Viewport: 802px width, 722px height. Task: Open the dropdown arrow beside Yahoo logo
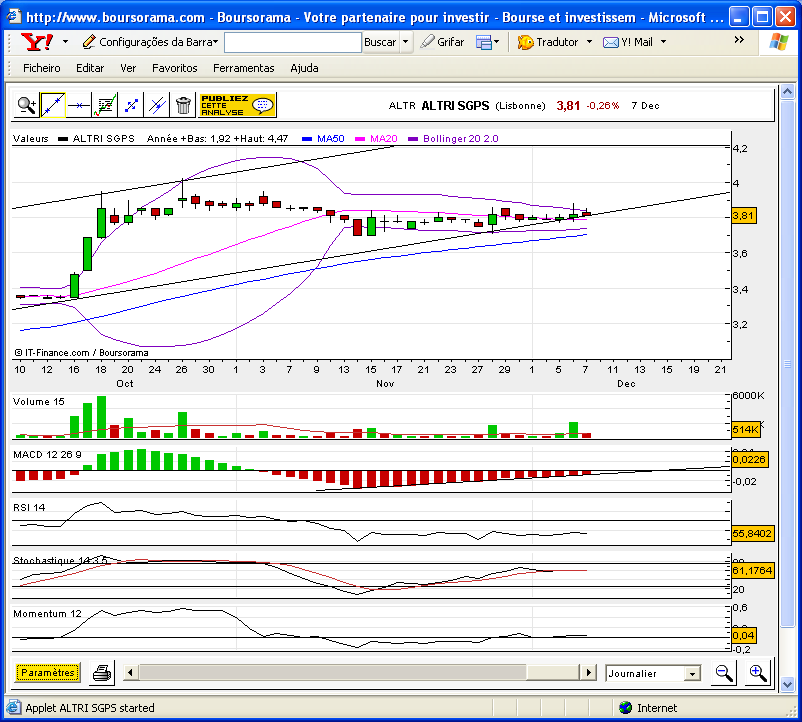pyautogui.click(x=65, y=41)
